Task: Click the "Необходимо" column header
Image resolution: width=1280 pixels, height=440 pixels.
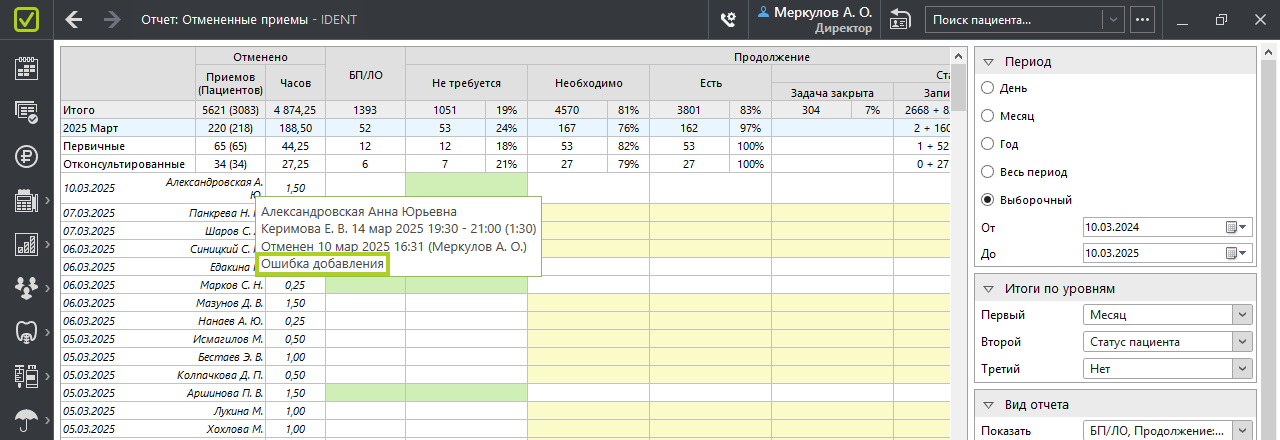Action: coord(588,84)
